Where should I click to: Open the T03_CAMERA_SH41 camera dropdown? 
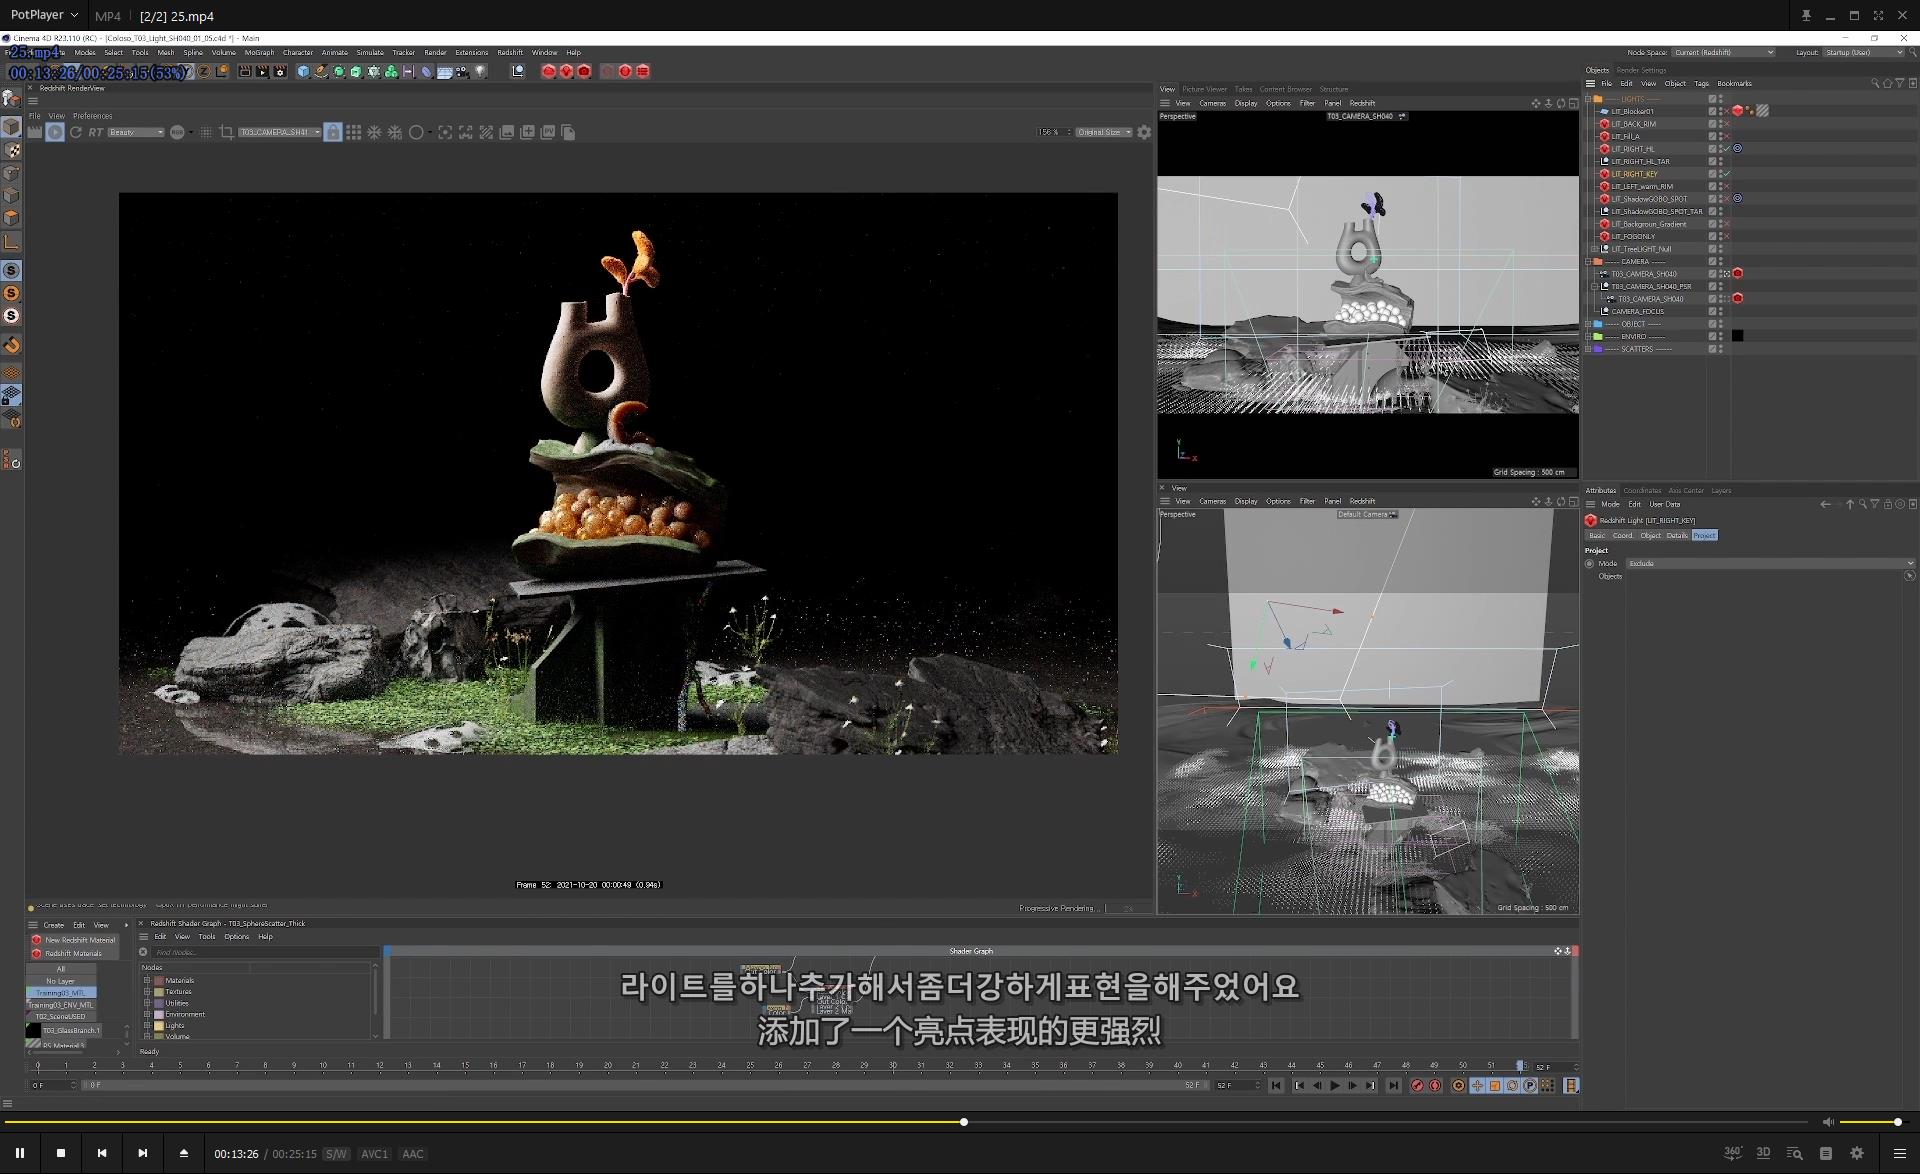[280, 132]
